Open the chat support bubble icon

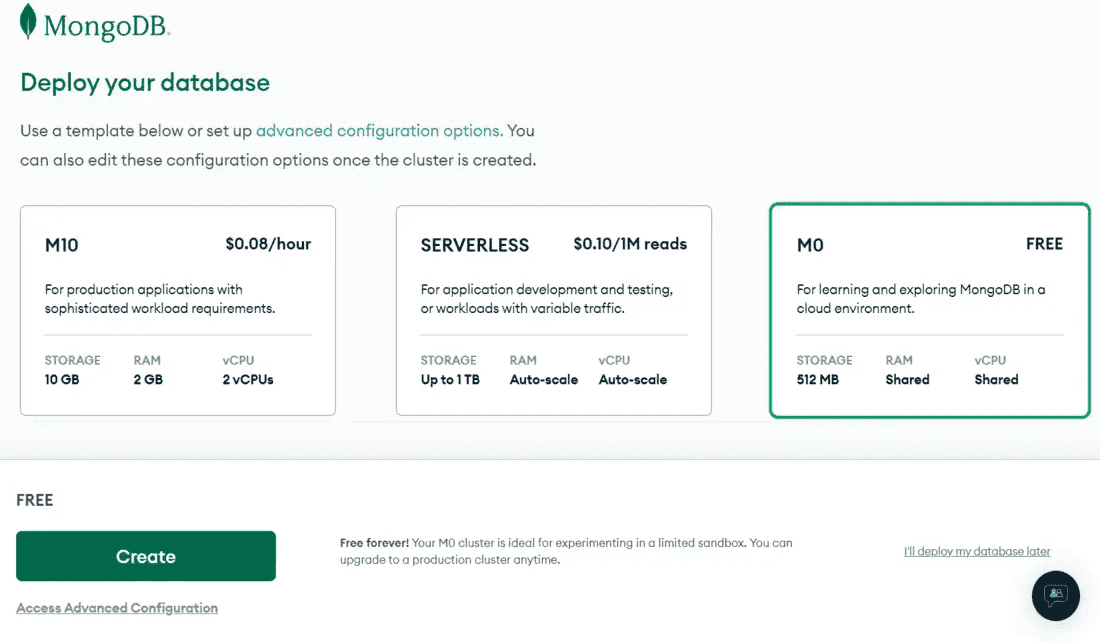pos(1055,596)
